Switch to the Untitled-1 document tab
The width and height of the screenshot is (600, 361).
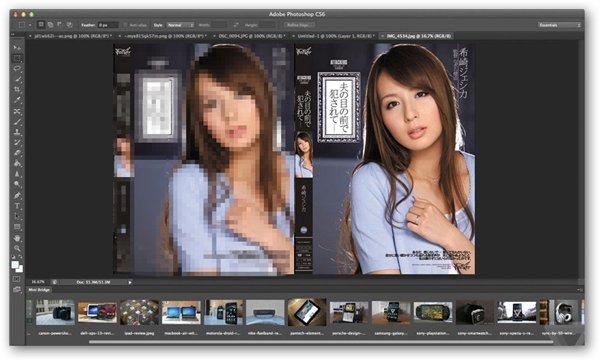[x=333, y=36]
